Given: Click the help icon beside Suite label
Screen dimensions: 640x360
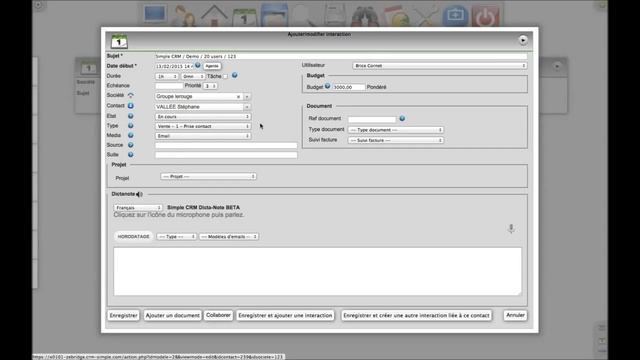Looking at the screenshot, I should (131, 155).
